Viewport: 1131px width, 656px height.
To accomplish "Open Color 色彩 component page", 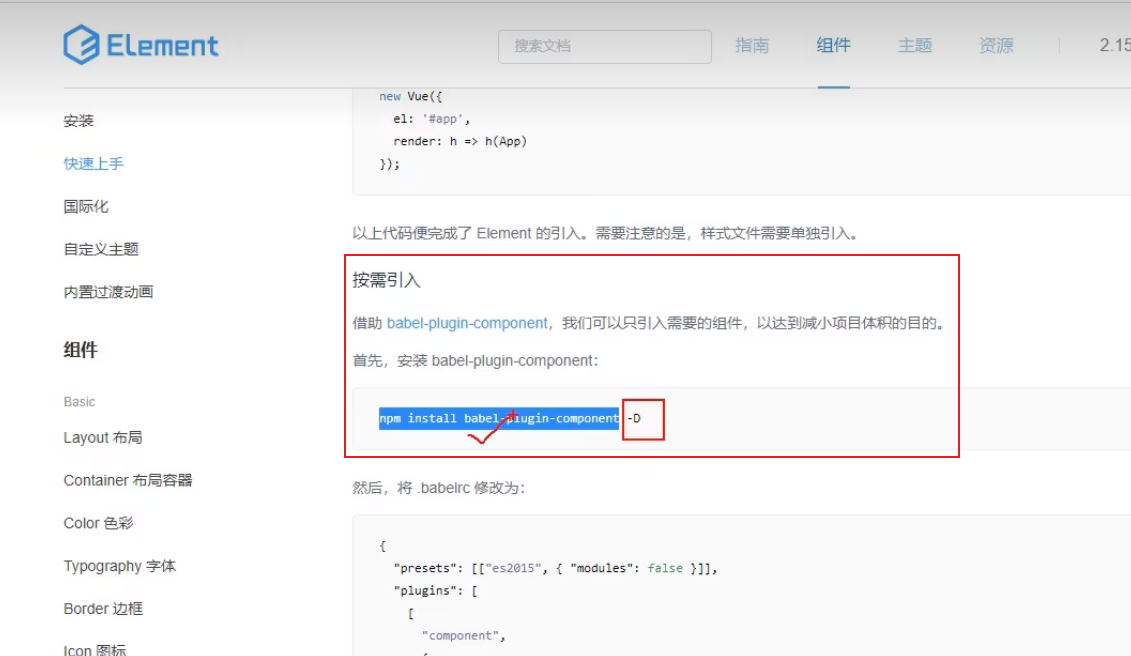I will (98, 522).
